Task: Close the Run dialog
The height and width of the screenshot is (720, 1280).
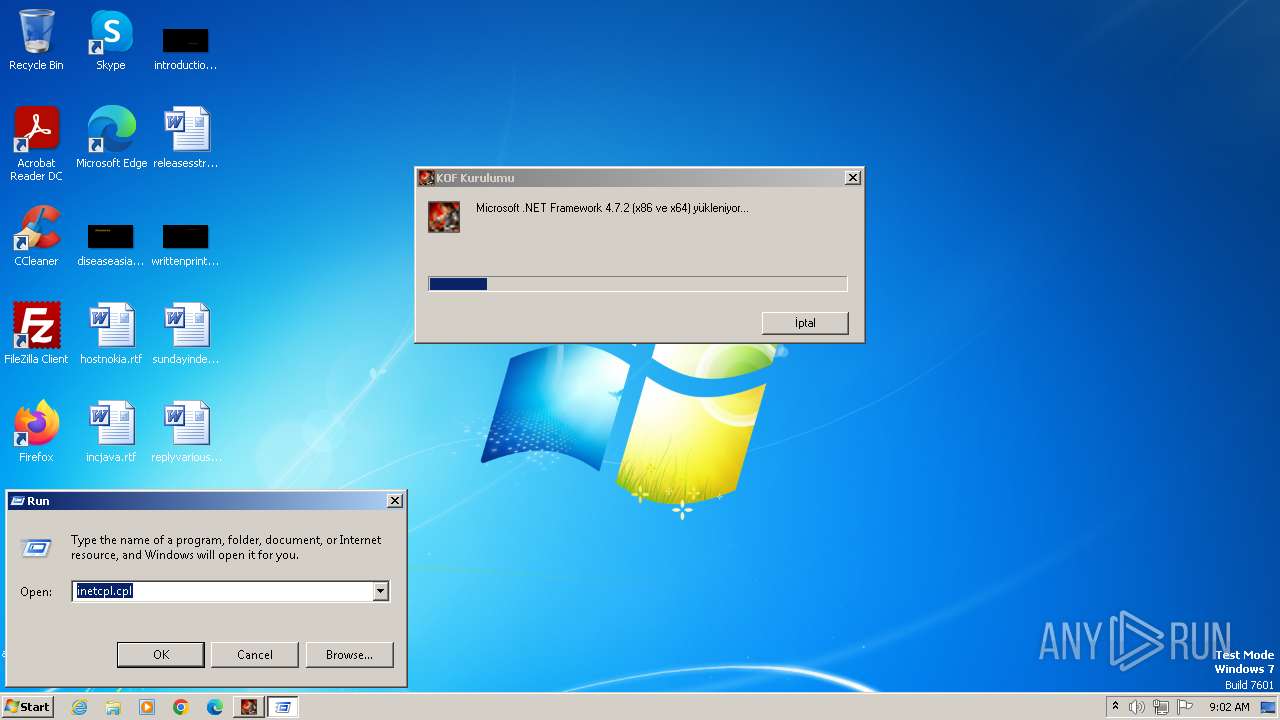Action: click(395, 501)
